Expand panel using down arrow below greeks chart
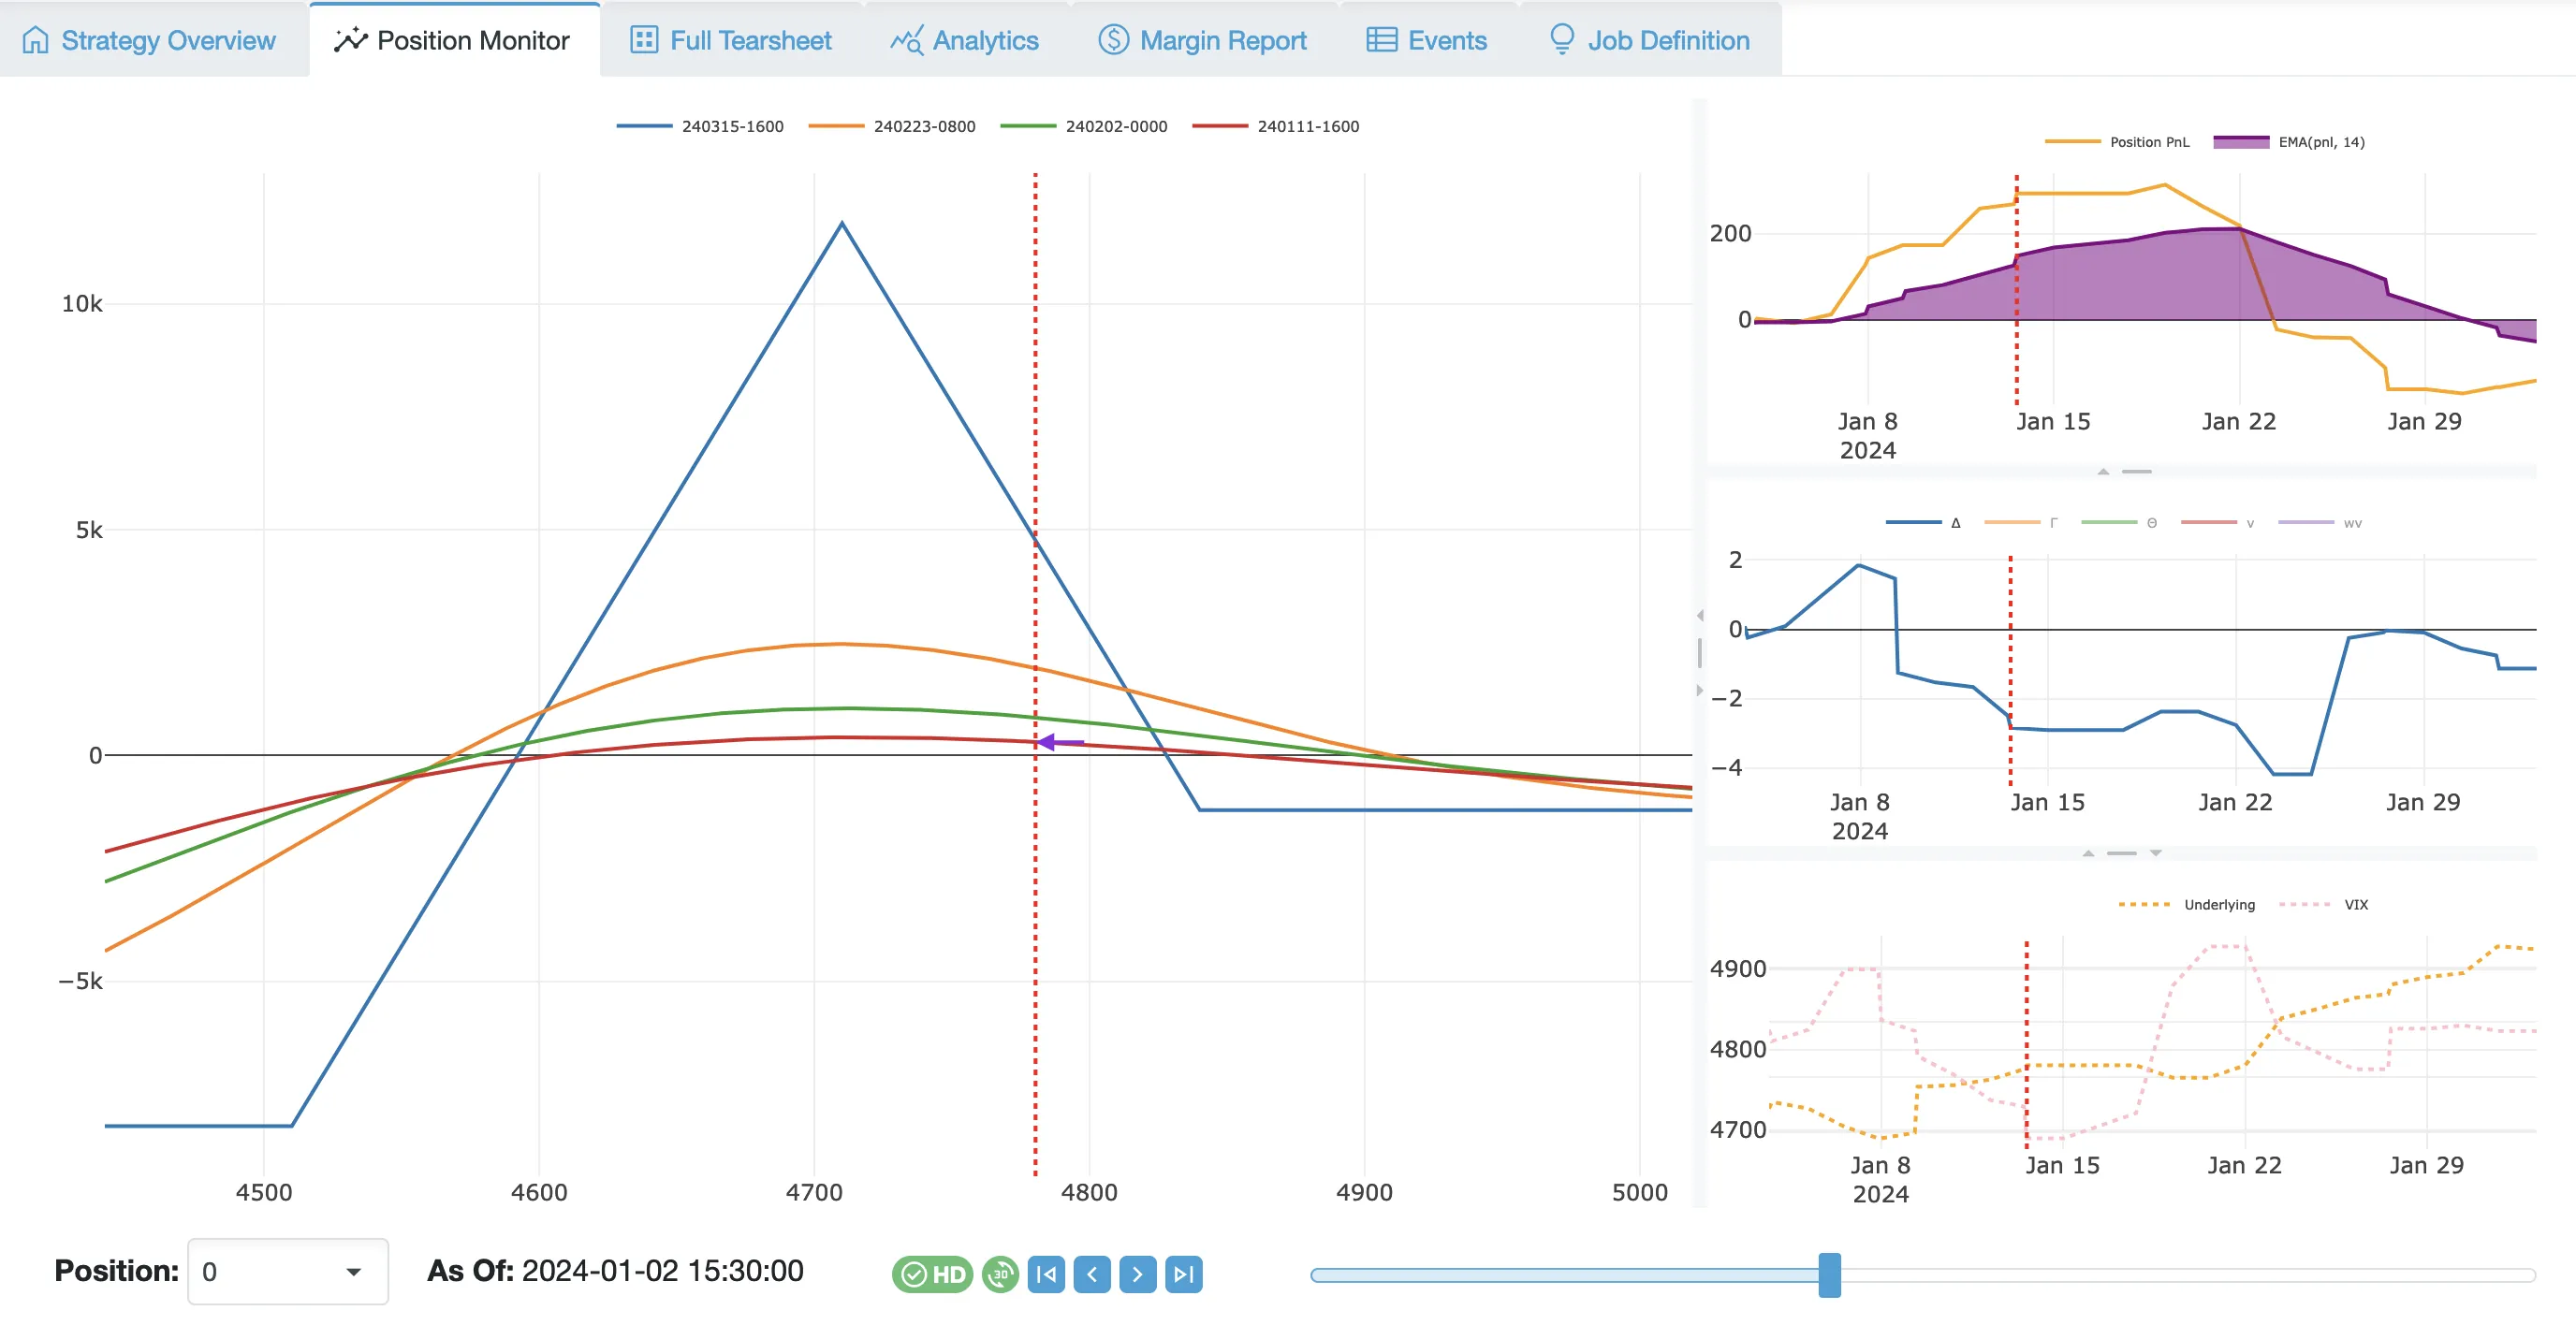This screenshot has width=2576, height=1325. (x=2156, y=853)
